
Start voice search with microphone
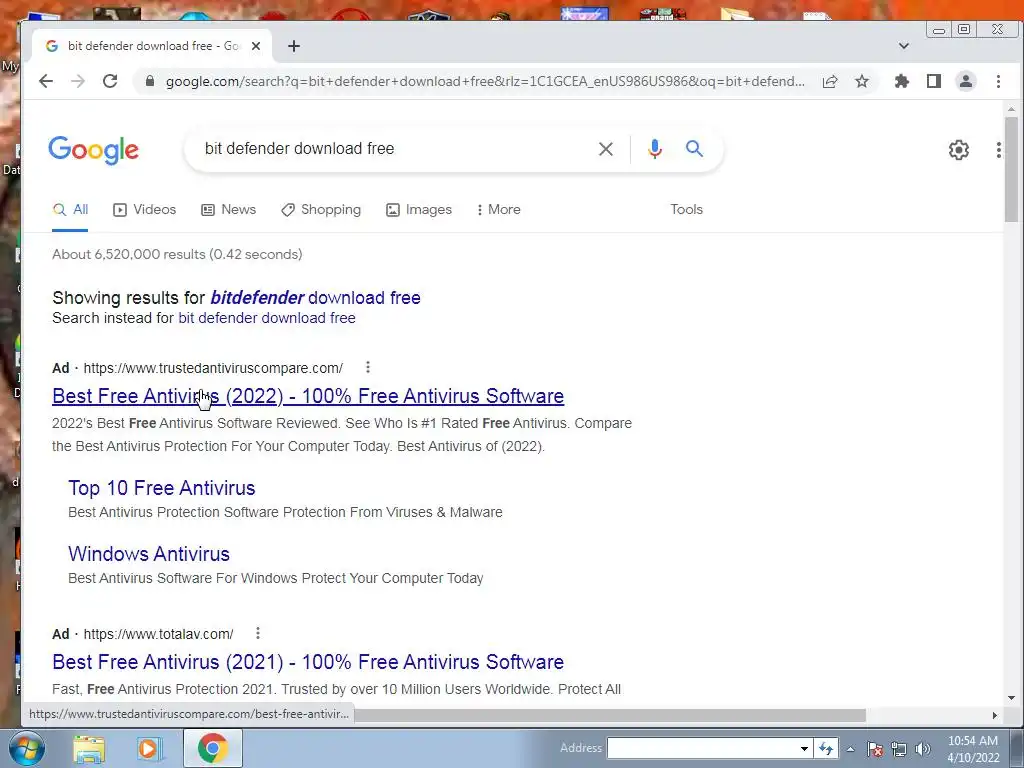coord(654,149)
